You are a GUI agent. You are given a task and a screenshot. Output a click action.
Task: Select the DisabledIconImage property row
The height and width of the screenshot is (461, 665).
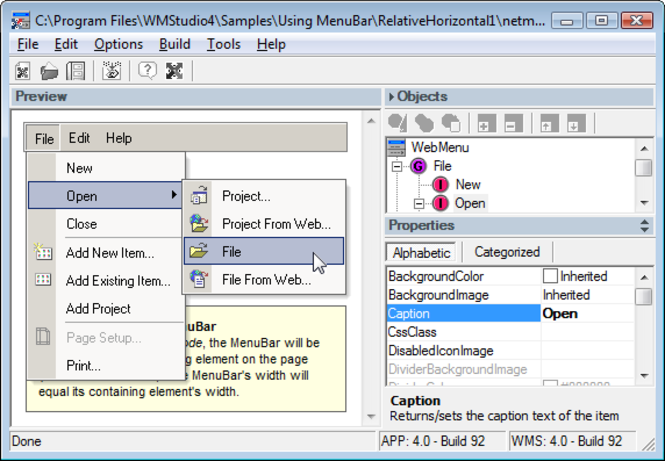511,351
